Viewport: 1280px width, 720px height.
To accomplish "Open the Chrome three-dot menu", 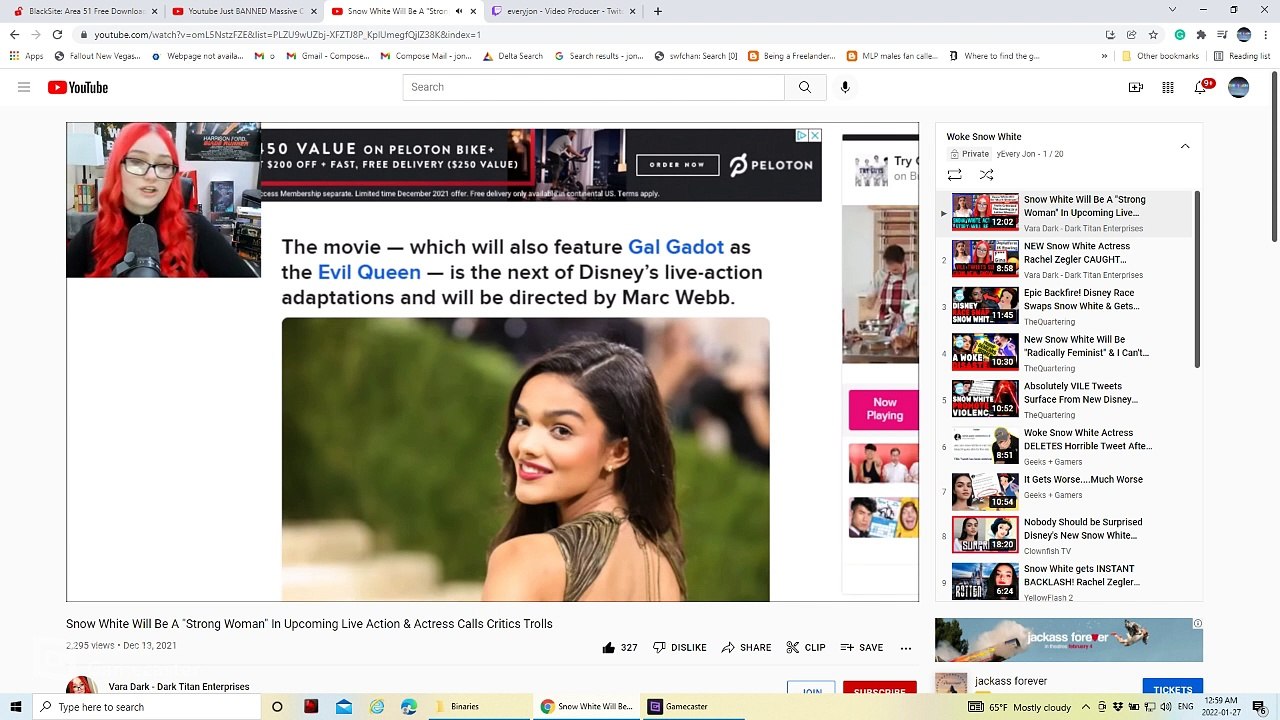I will point(1265,34).
